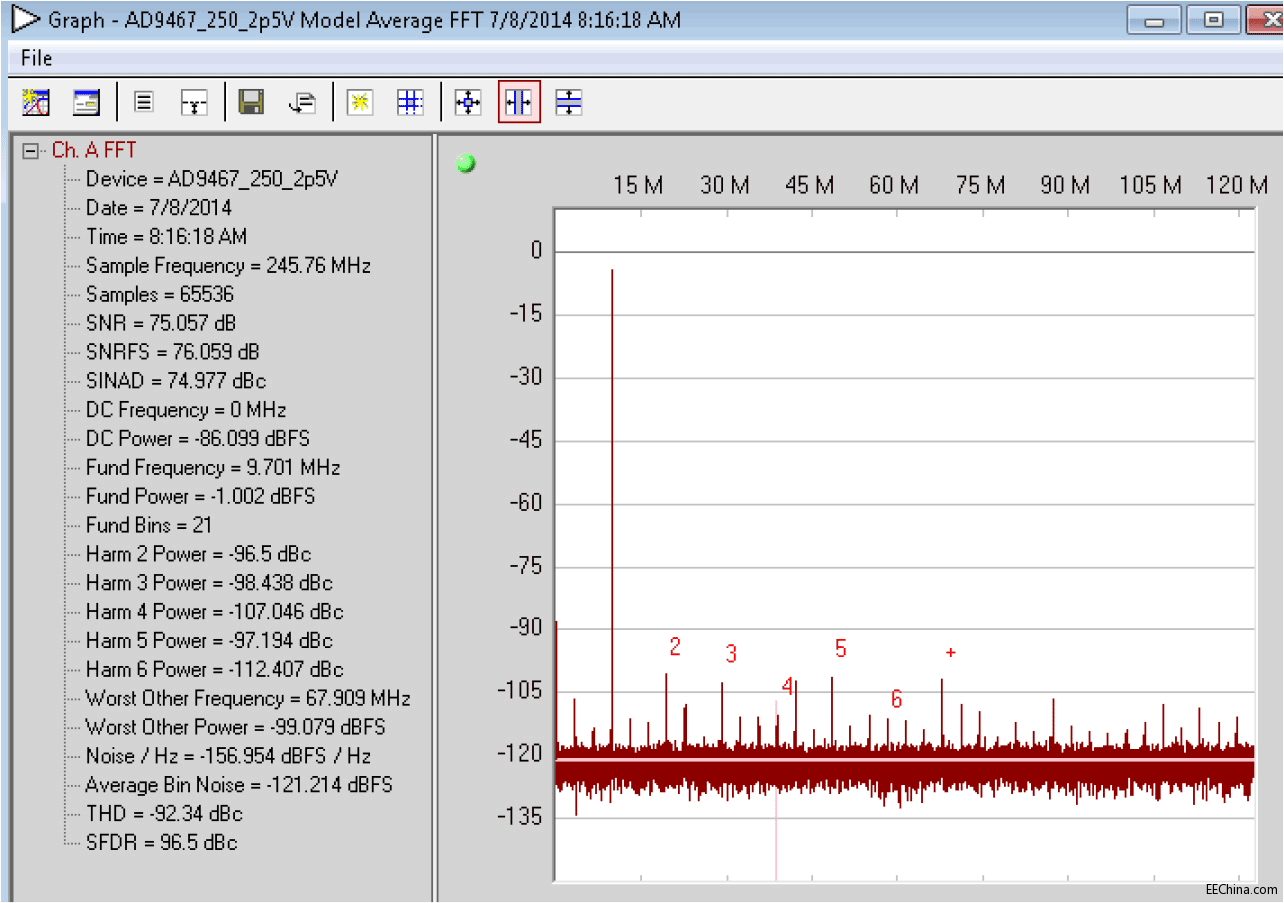Select the SINAD = 74.977 dBc row

tap(176, 381)
